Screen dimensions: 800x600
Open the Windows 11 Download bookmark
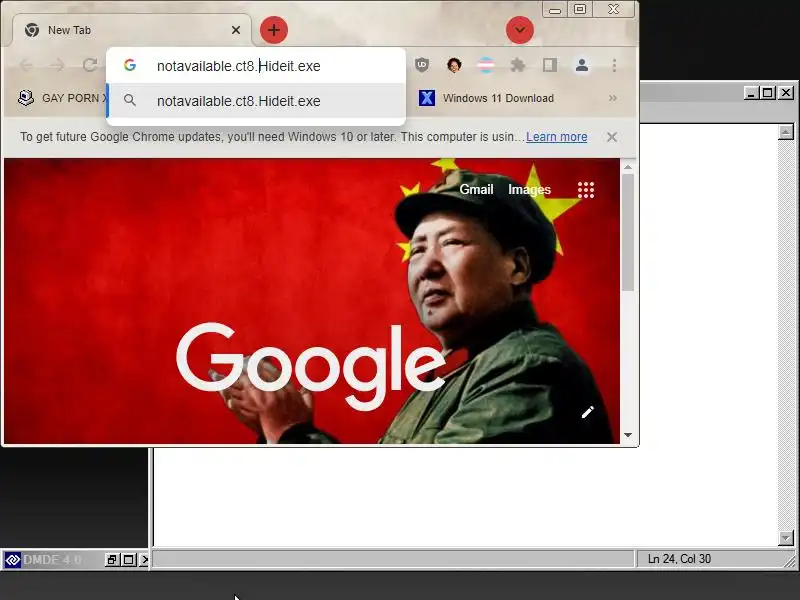[486, 98]
